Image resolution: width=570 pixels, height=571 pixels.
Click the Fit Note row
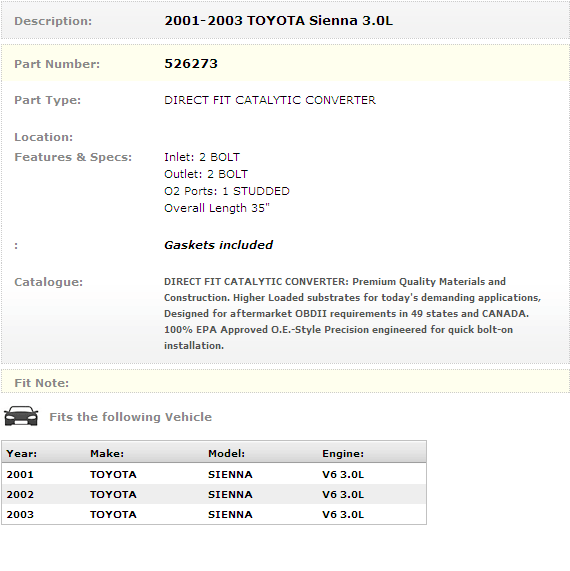pyautogui.click(x=285, y=382)
